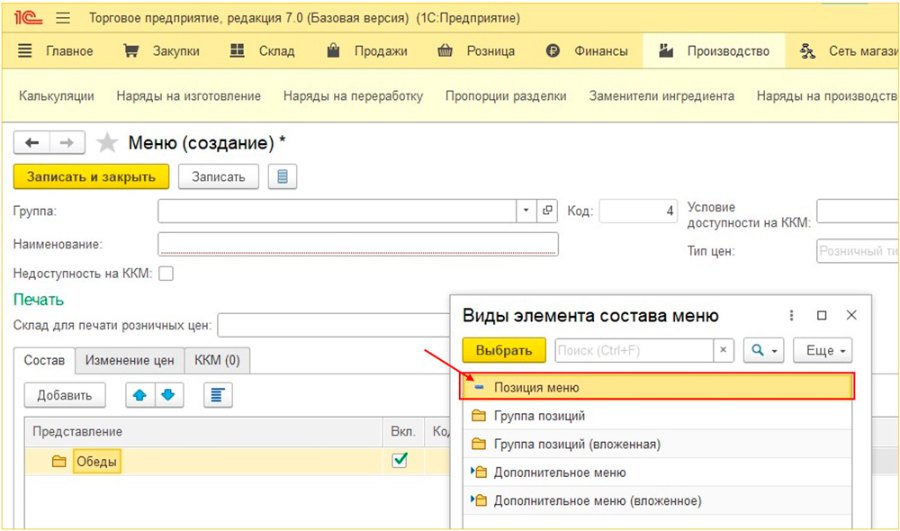Viewport: 900px width, 531px height.
Task: Click folder icon of Группа позиций (вложенная)
Action: point(479,444)
